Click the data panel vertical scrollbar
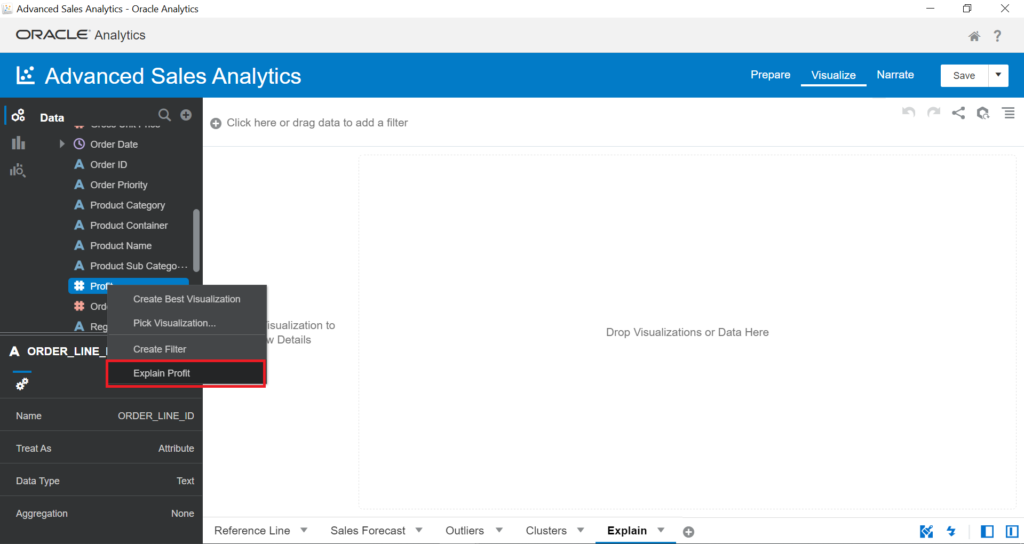Viewport: 1024px width, 544px height. (x=197, y=240)
